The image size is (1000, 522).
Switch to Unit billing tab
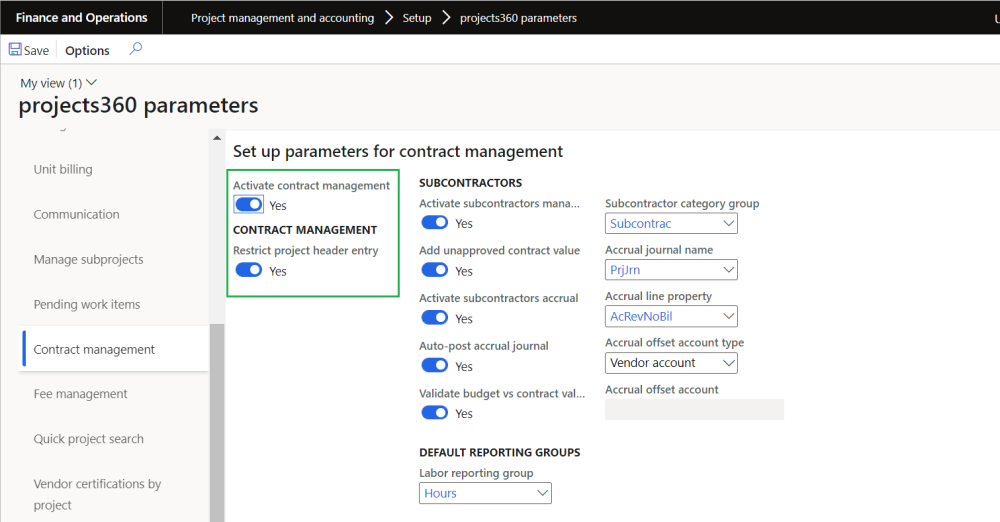63,169
